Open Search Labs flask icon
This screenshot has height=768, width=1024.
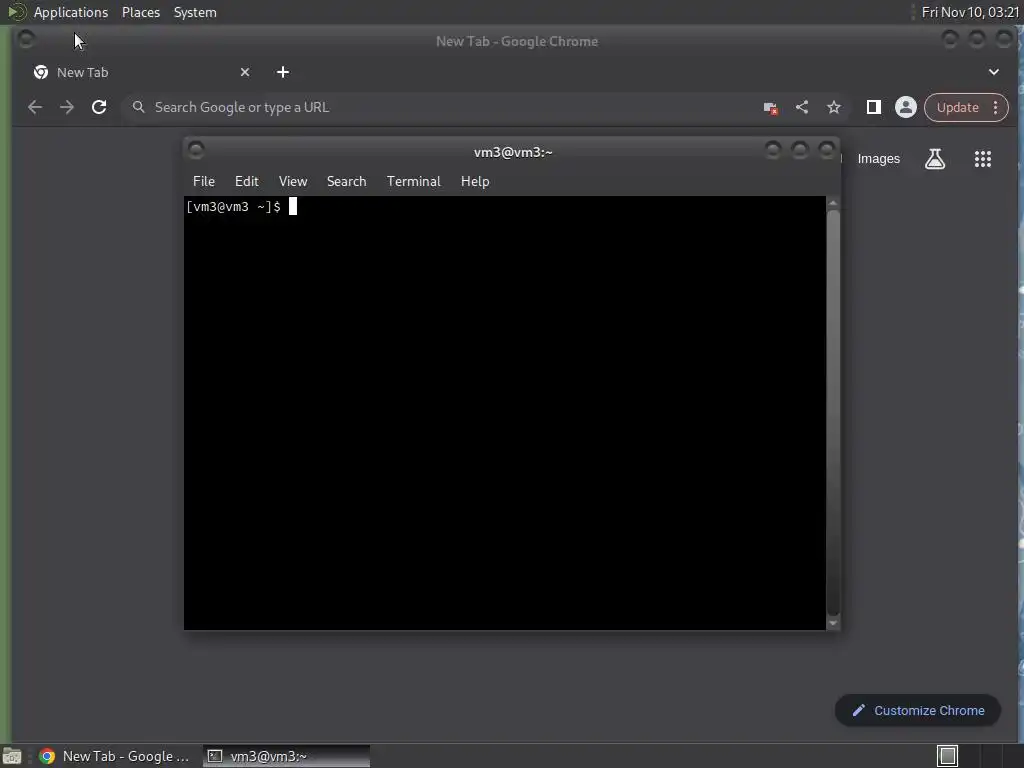coord(935,159)
